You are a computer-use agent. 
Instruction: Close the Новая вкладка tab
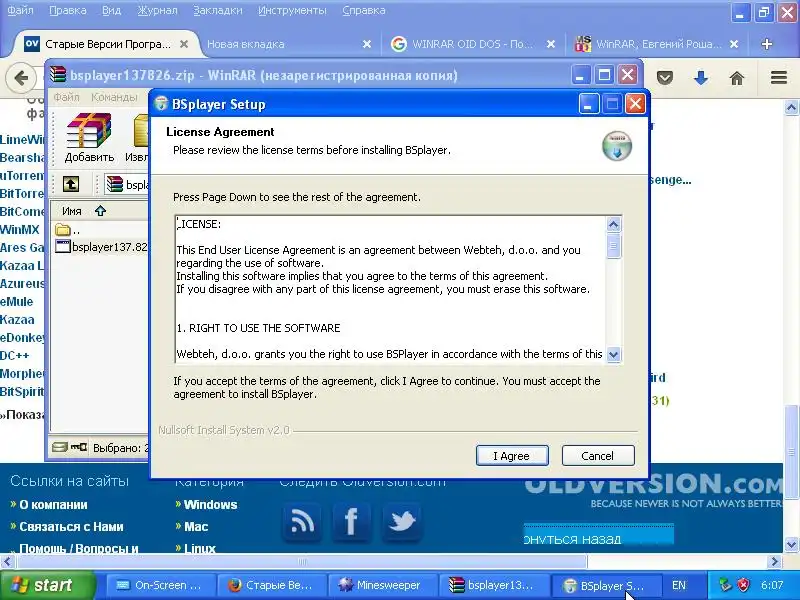[x=367, y=44]
